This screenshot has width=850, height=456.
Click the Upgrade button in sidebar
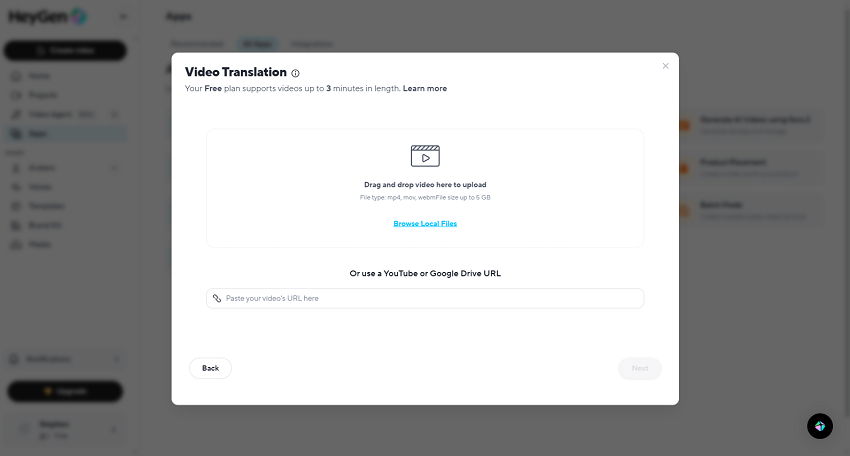[x=65, y=391]
